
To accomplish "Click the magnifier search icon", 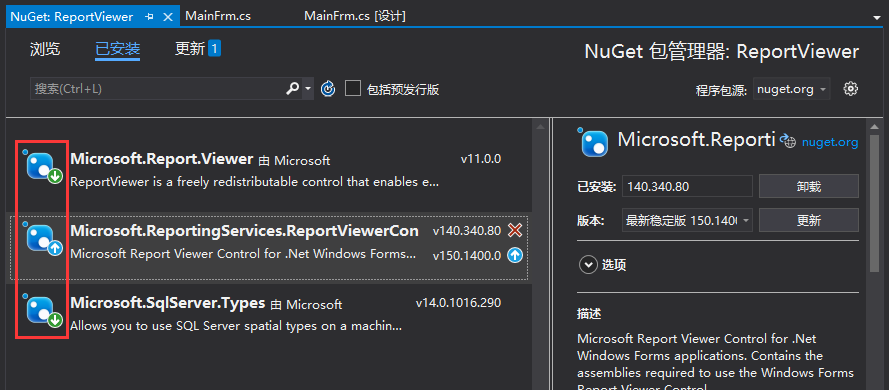I will 293,88.
